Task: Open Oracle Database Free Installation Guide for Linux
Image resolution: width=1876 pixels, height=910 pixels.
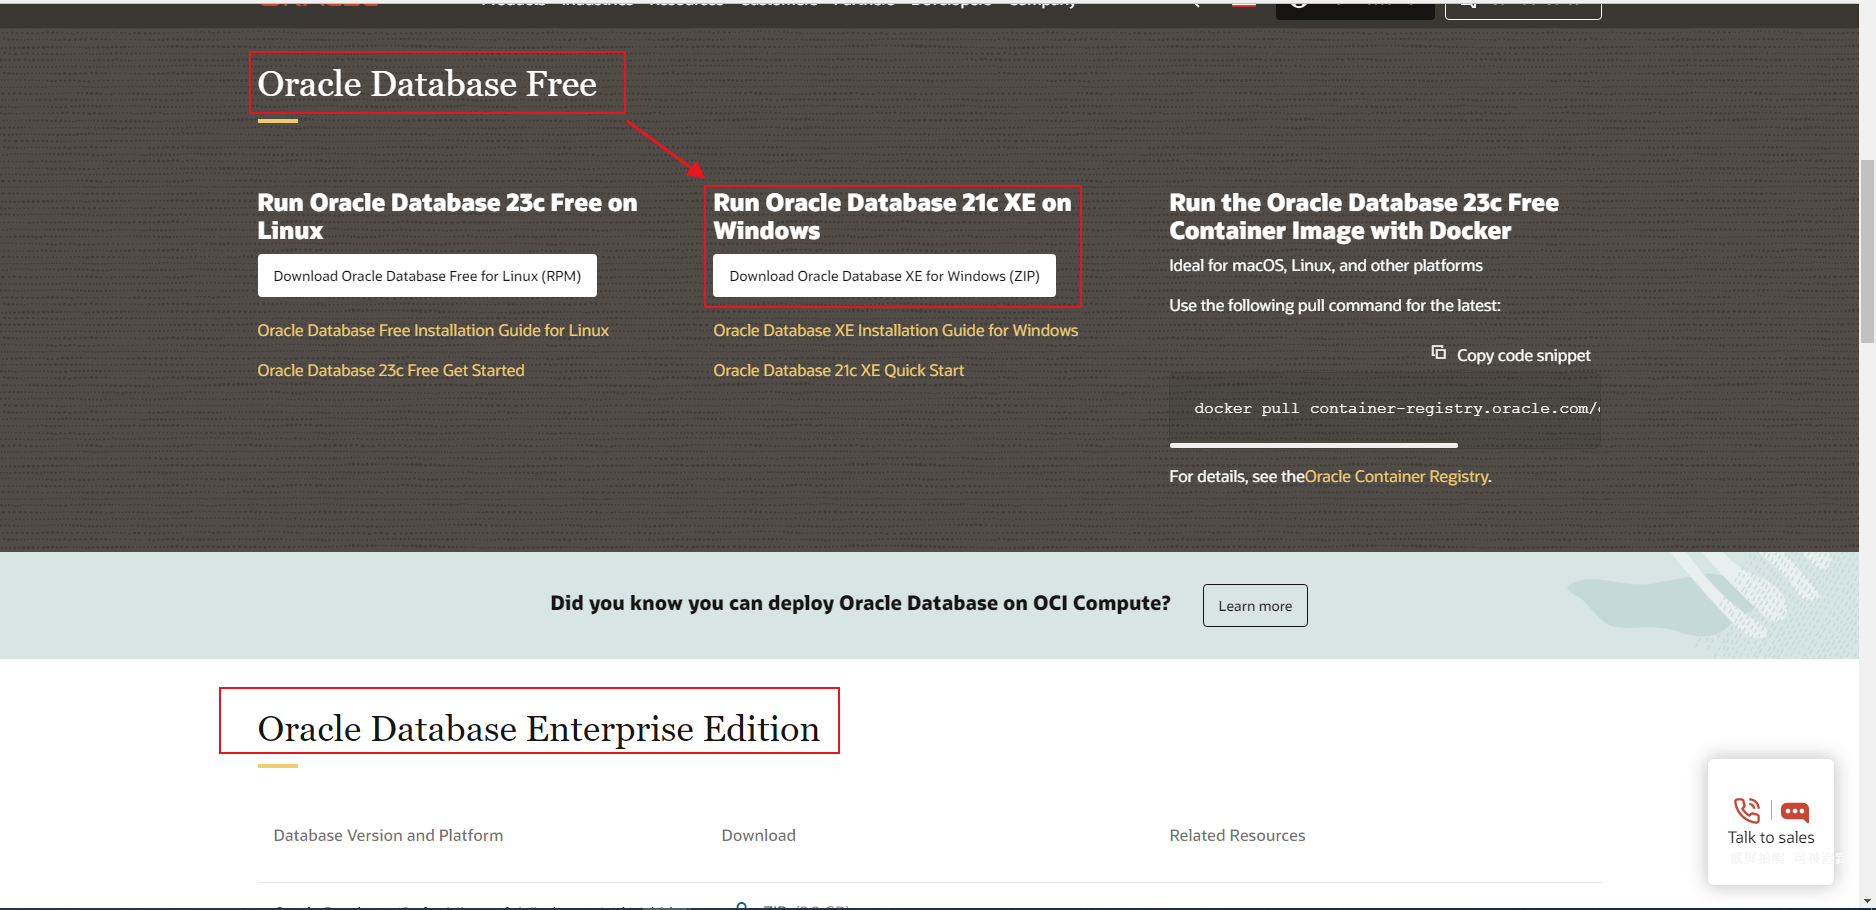Action: coord(433,330)
